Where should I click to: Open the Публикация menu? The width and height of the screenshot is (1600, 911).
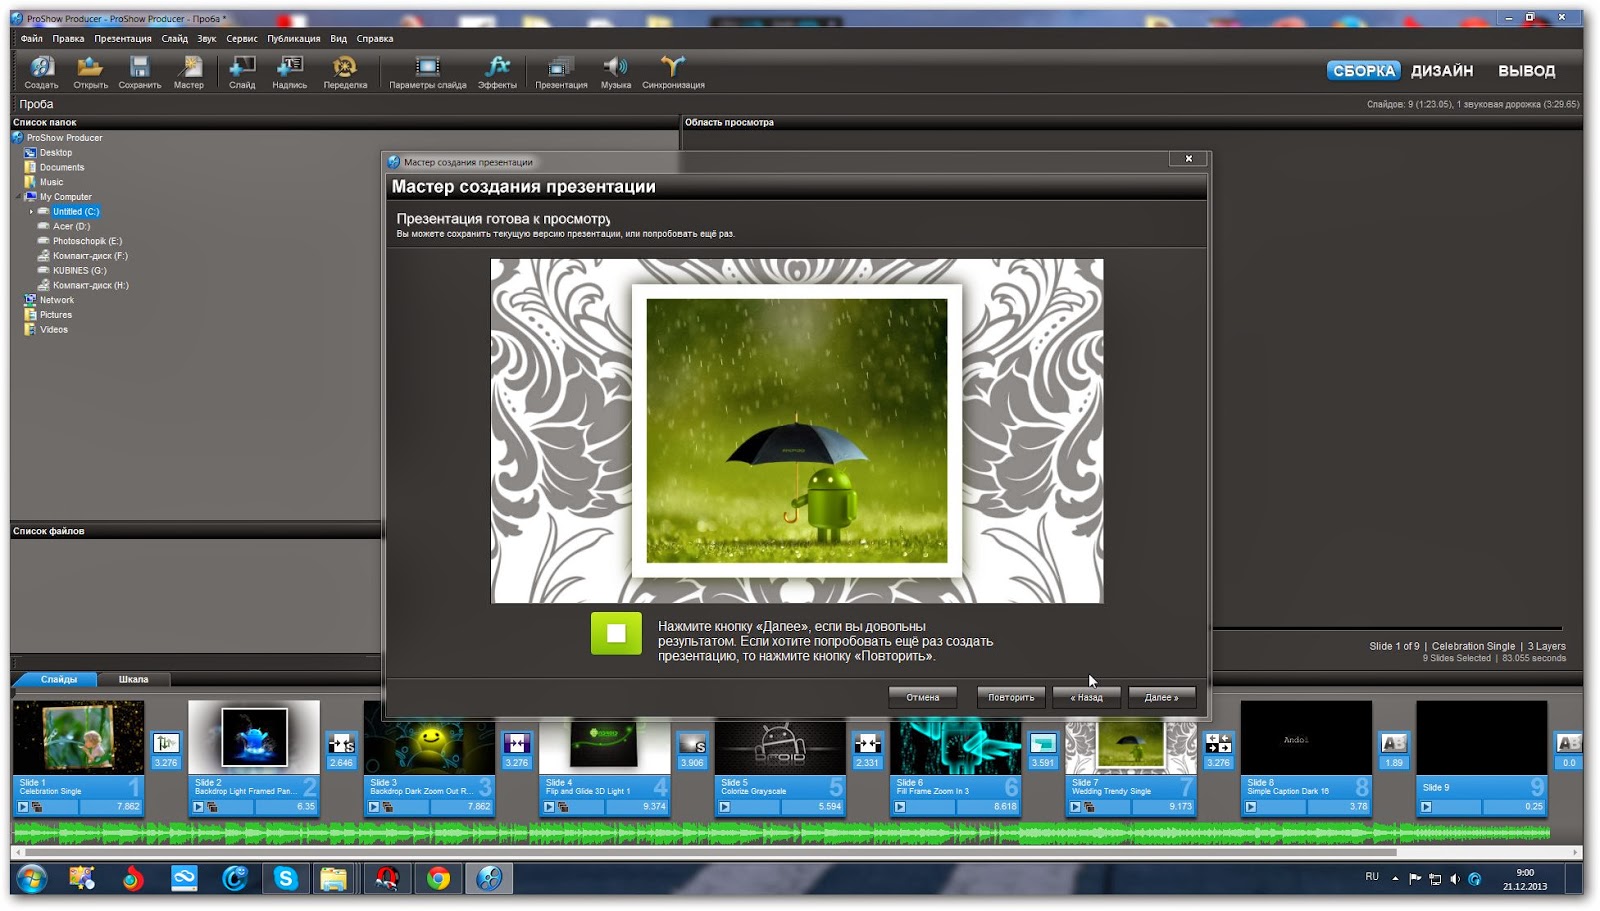click(294, 39)
